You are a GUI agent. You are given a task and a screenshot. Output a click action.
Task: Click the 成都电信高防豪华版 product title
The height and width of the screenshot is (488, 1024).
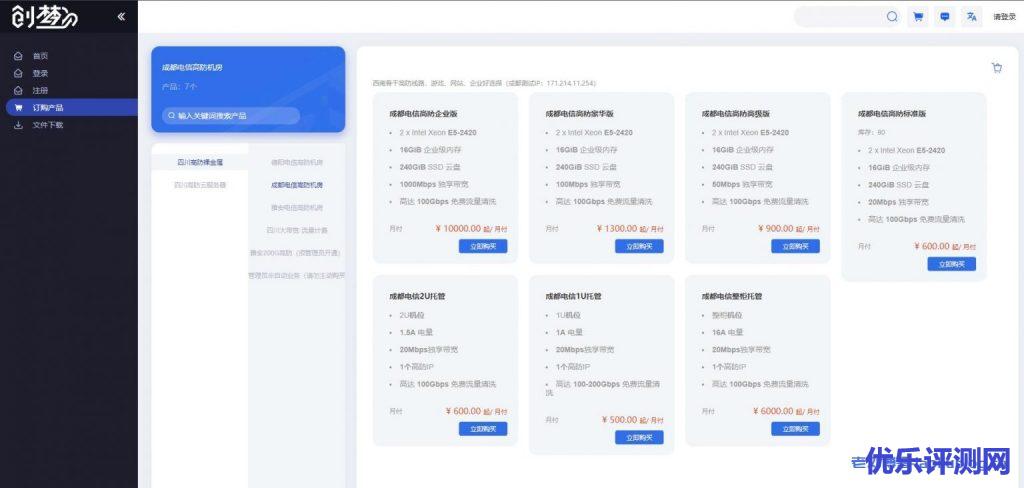click(579, 114)
